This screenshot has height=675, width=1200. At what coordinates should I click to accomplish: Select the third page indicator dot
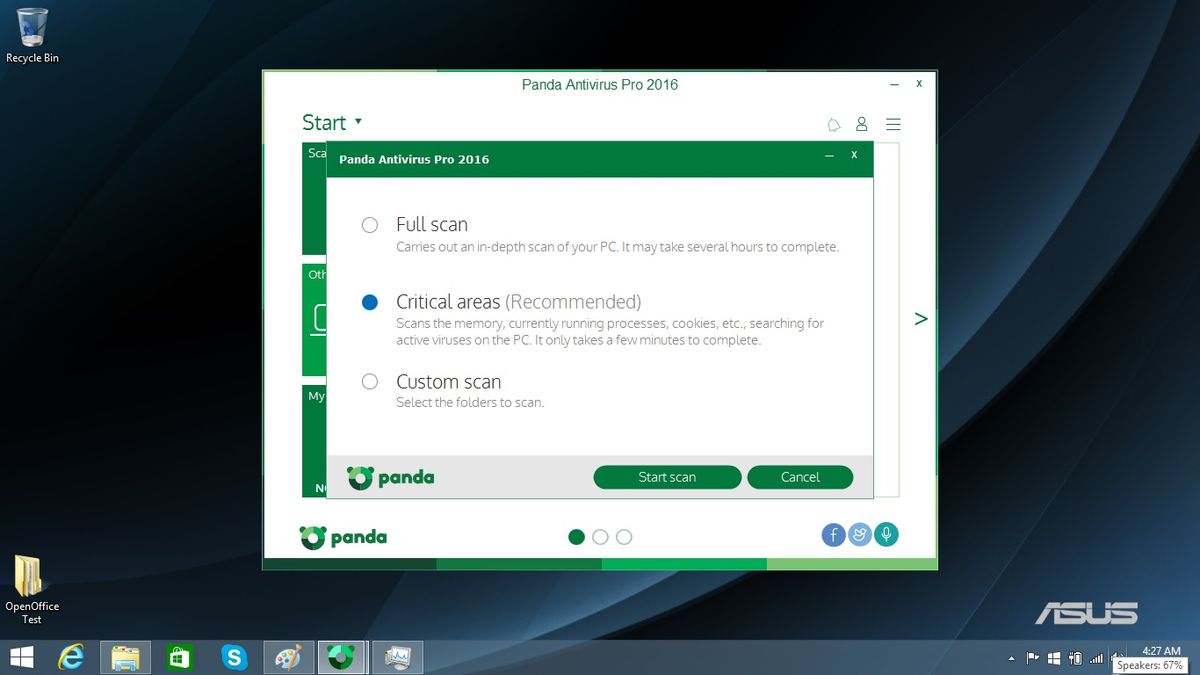click(624, 537)
